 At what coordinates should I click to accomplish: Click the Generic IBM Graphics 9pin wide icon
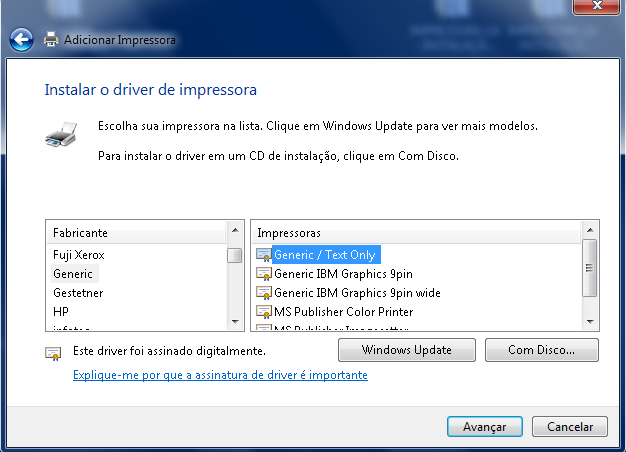coord(263,293)
